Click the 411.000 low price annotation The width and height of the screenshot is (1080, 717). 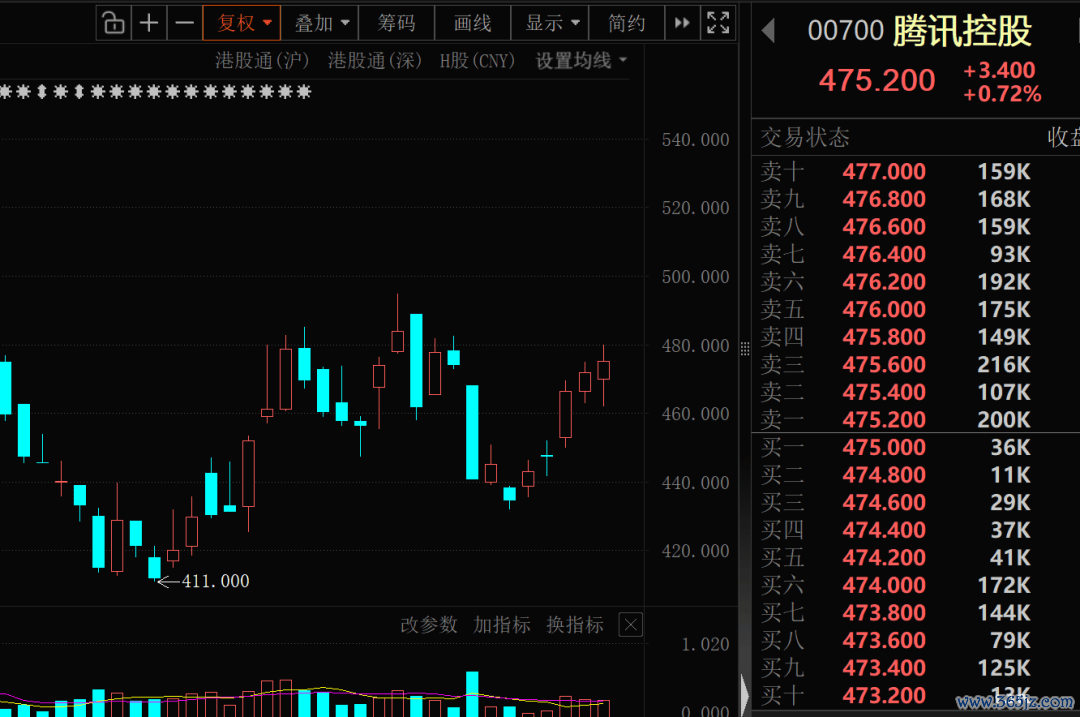216,581
